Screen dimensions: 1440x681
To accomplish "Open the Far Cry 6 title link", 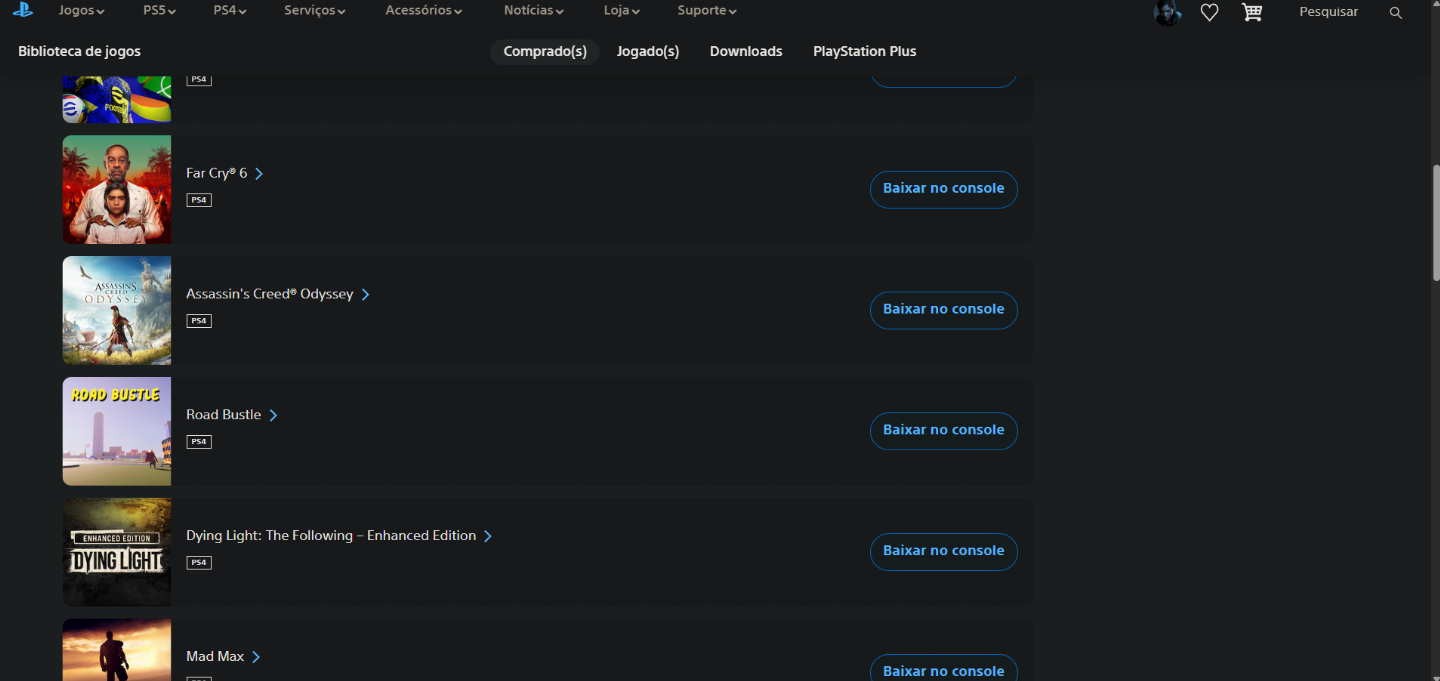I will tap(225, 174).
